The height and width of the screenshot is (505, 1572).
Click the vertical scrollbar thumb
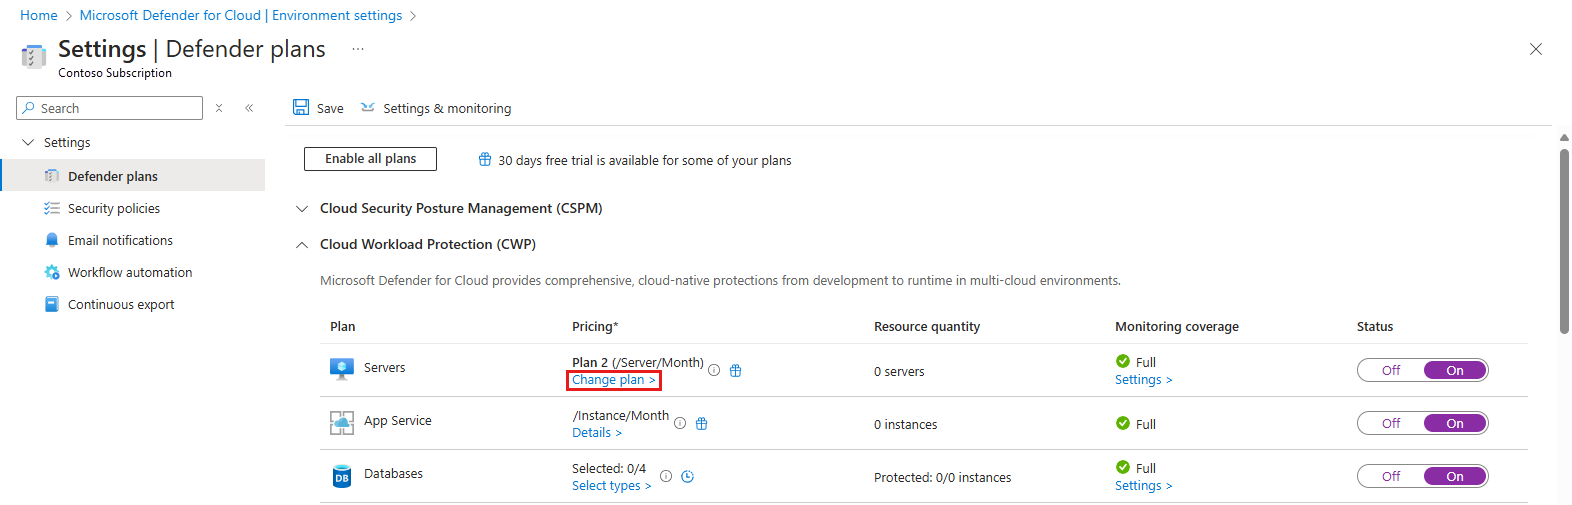click(1564, 240)
